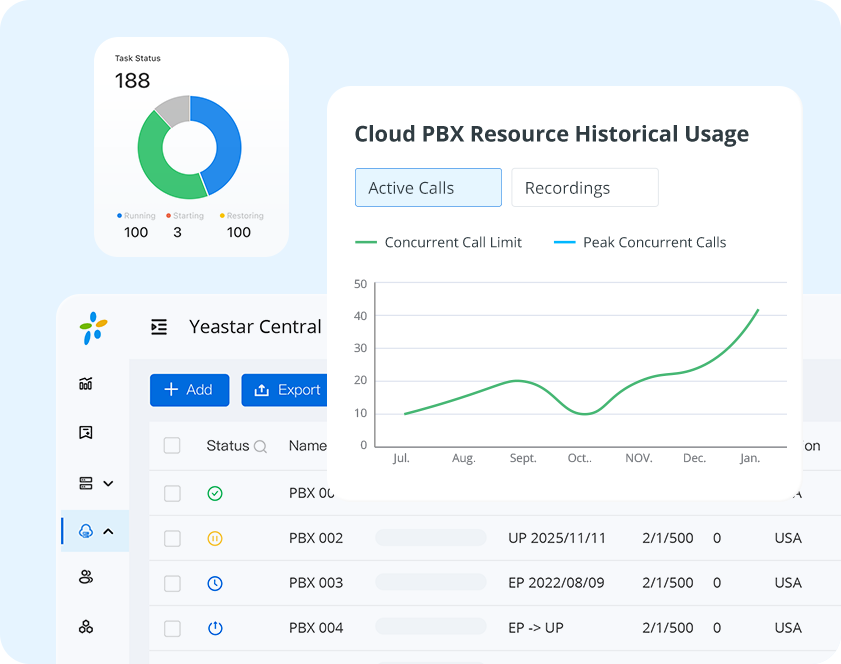
Task: Click the Yeastar logo in the sidebar
Action: (93, 328)
